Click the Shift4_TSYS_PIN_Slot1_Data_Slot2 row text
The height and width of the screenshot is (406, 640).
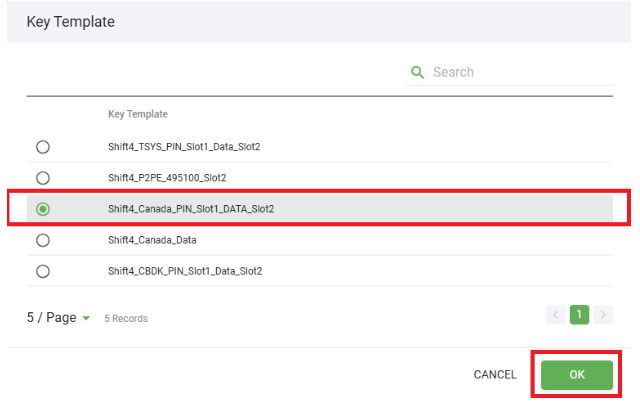coord(184,147)
